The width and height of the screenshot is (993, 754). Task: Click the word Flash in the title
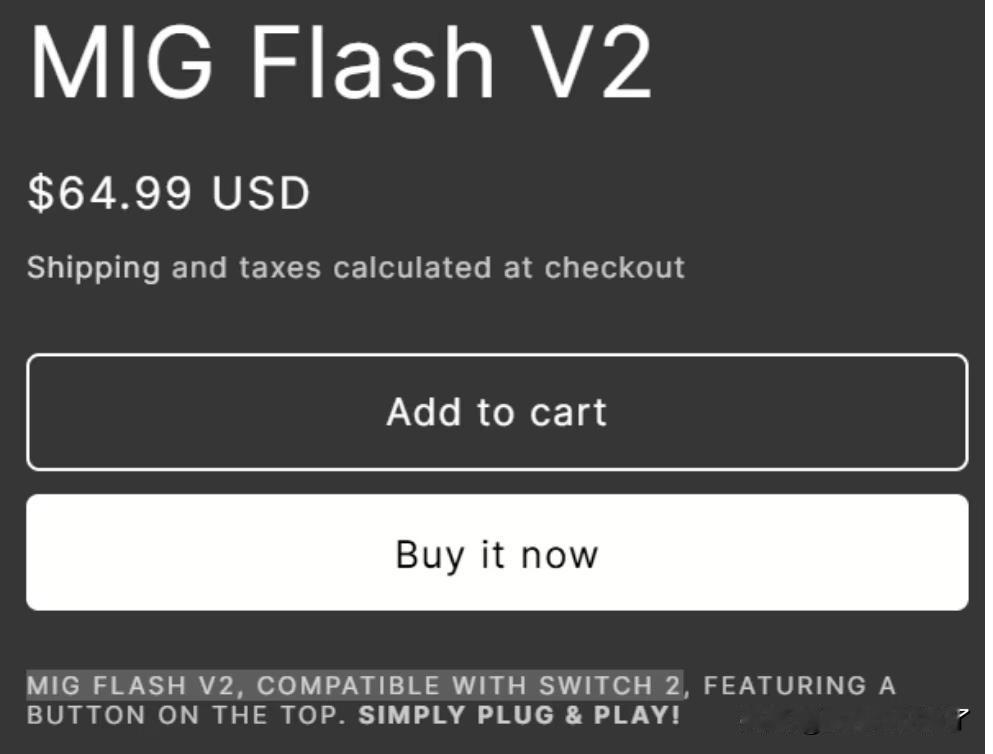tap(372, 62)
